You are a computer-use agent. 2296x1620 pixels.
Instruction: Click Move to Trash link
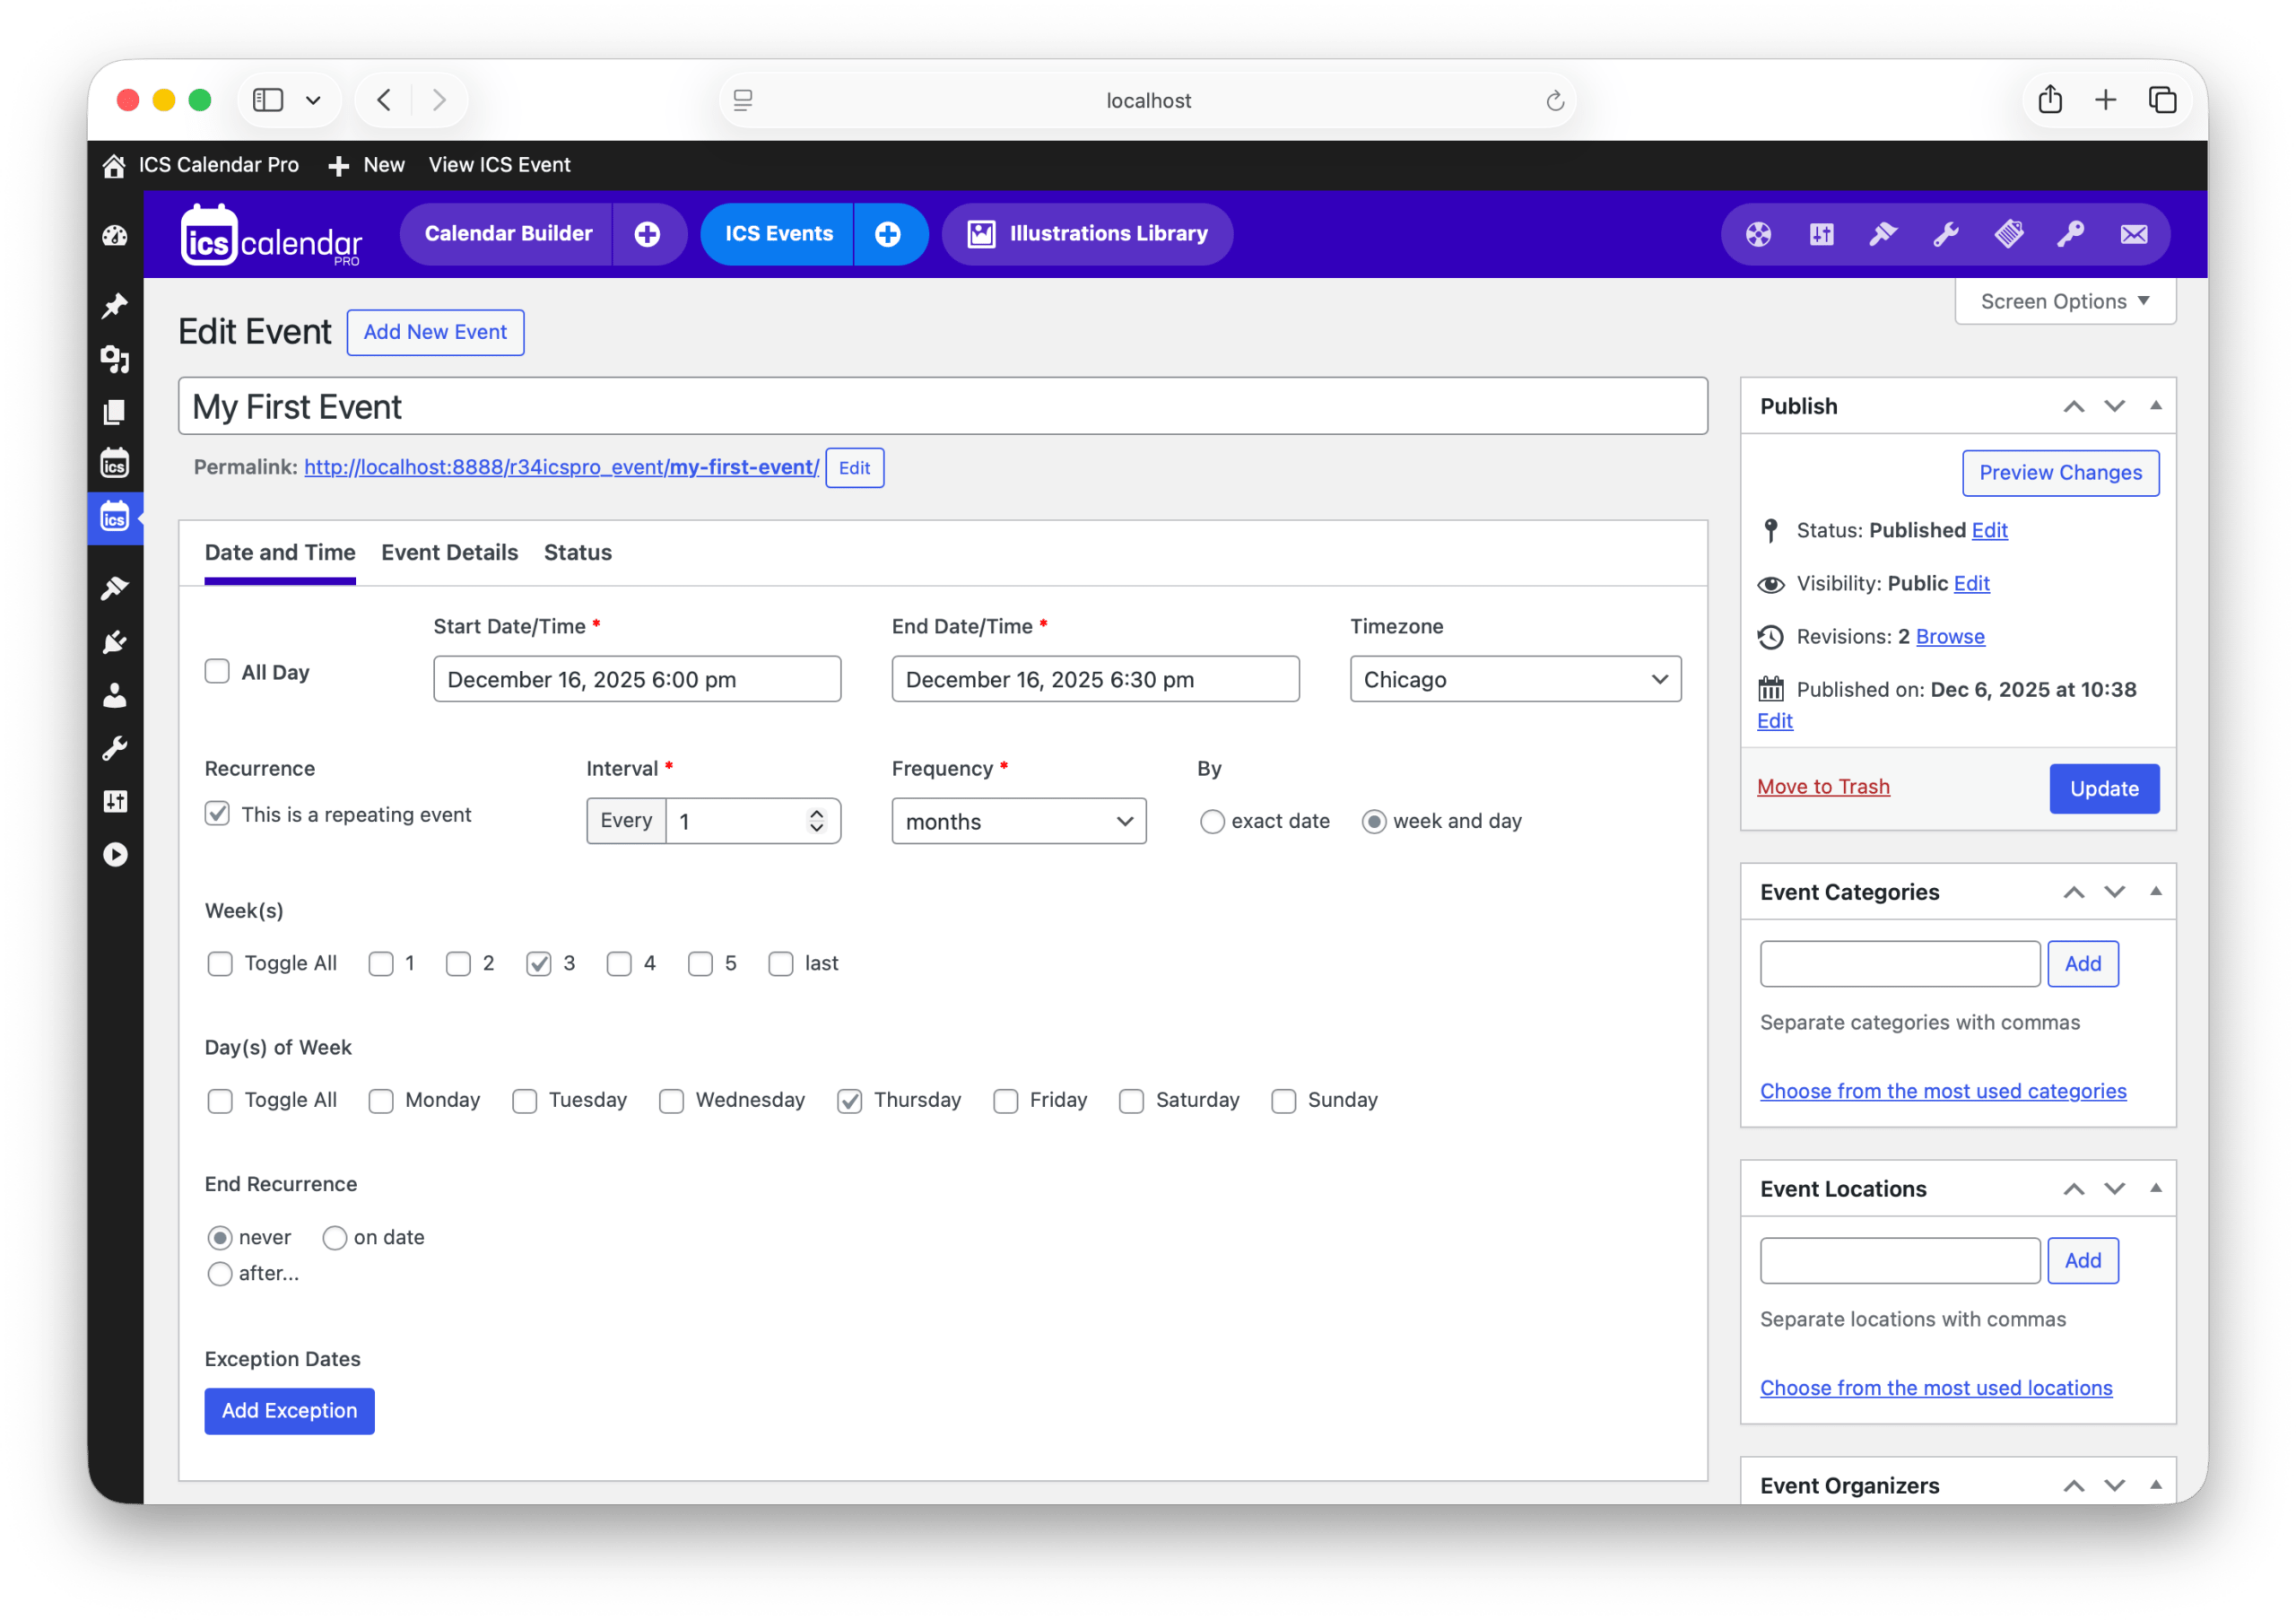coord(1822,787)
